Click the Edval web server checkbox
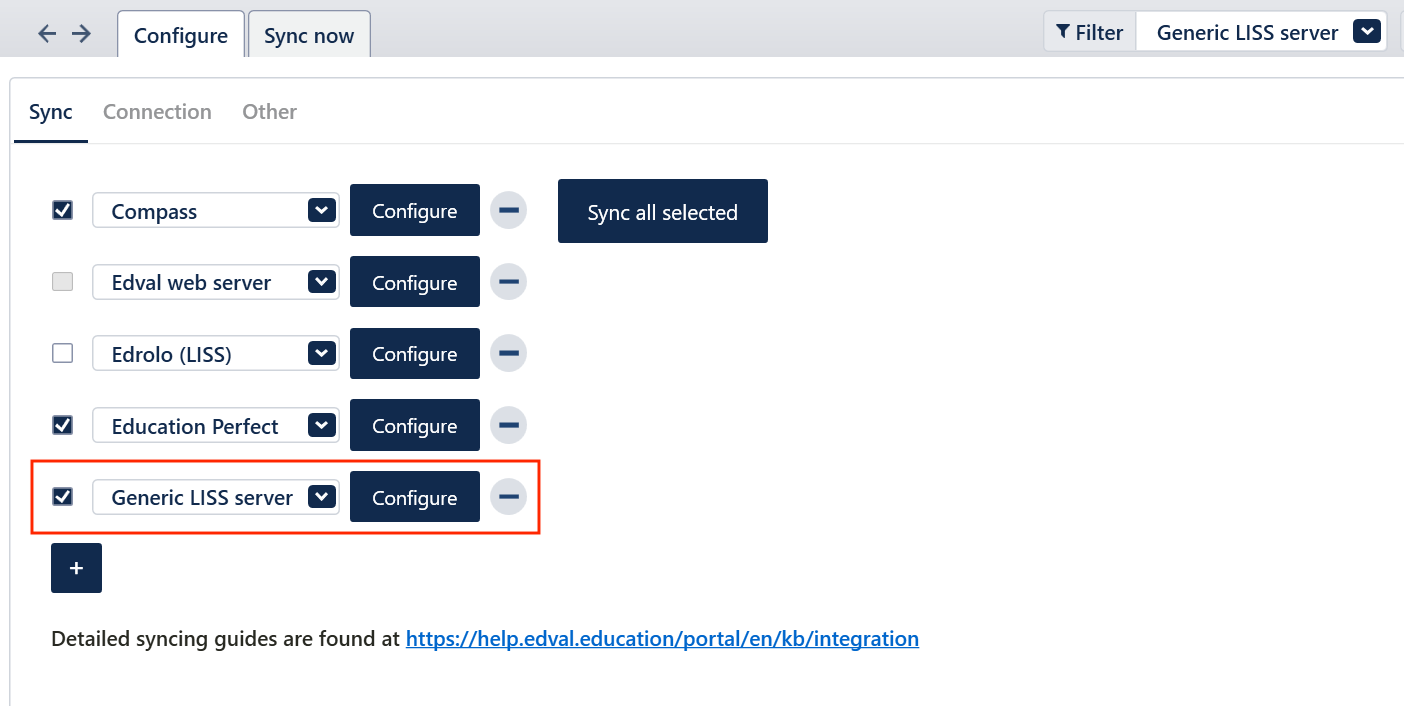The width and height of the screenshot is (1404, 706). click(62, 282)
